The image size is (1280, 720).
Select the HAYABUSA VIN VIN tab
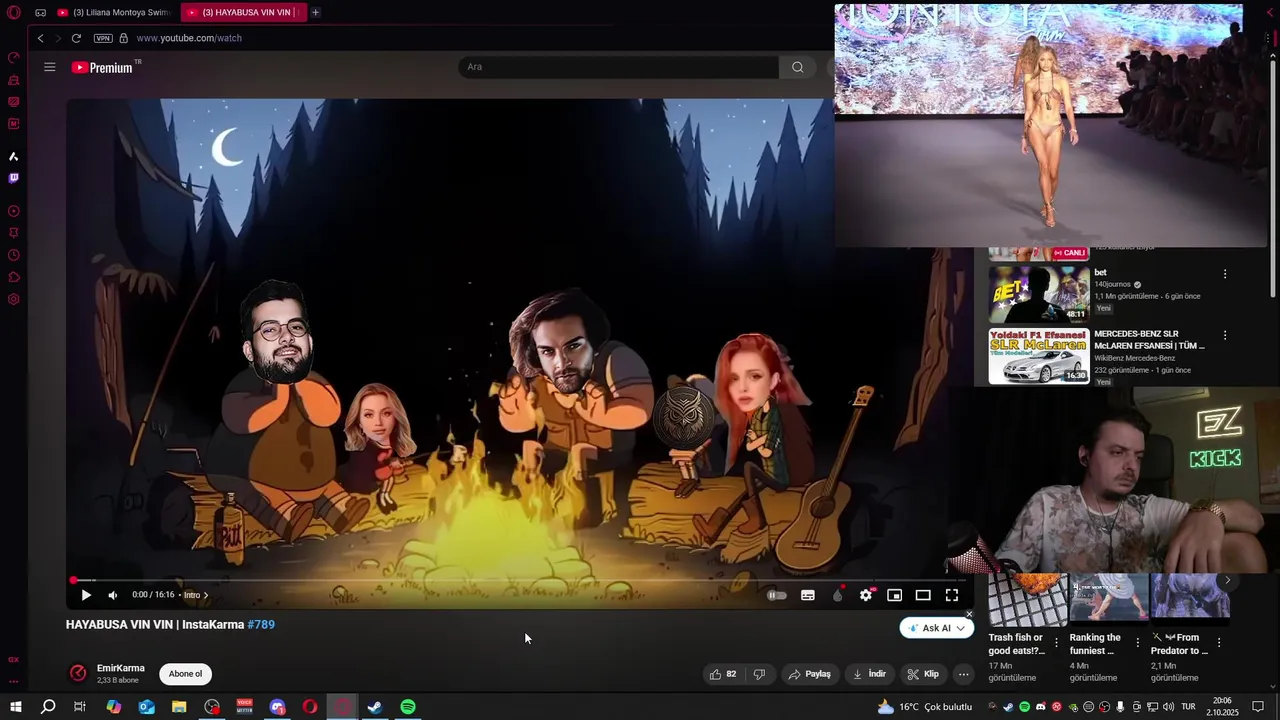243,12
